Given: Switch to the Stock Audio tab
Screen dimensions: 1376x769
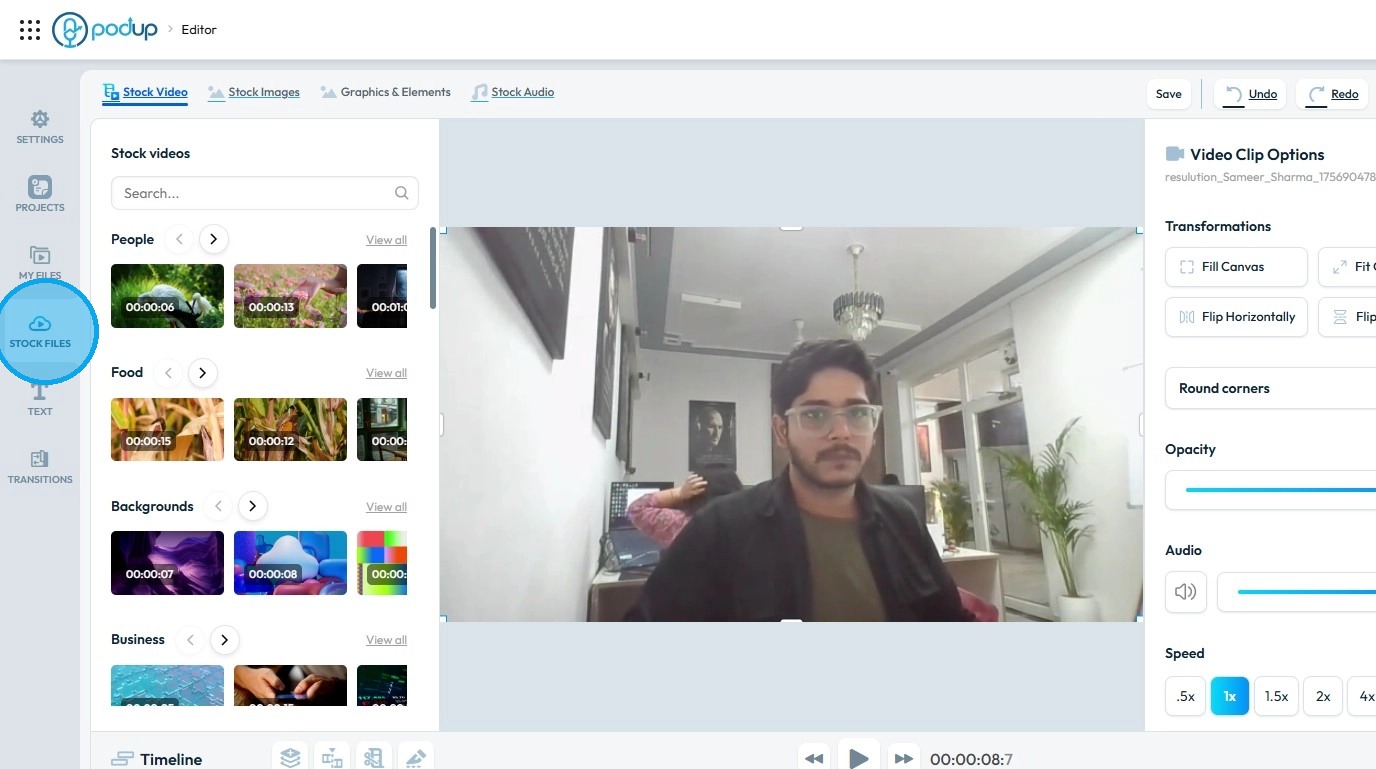Looking at the screenshot, I should [513, 93].
